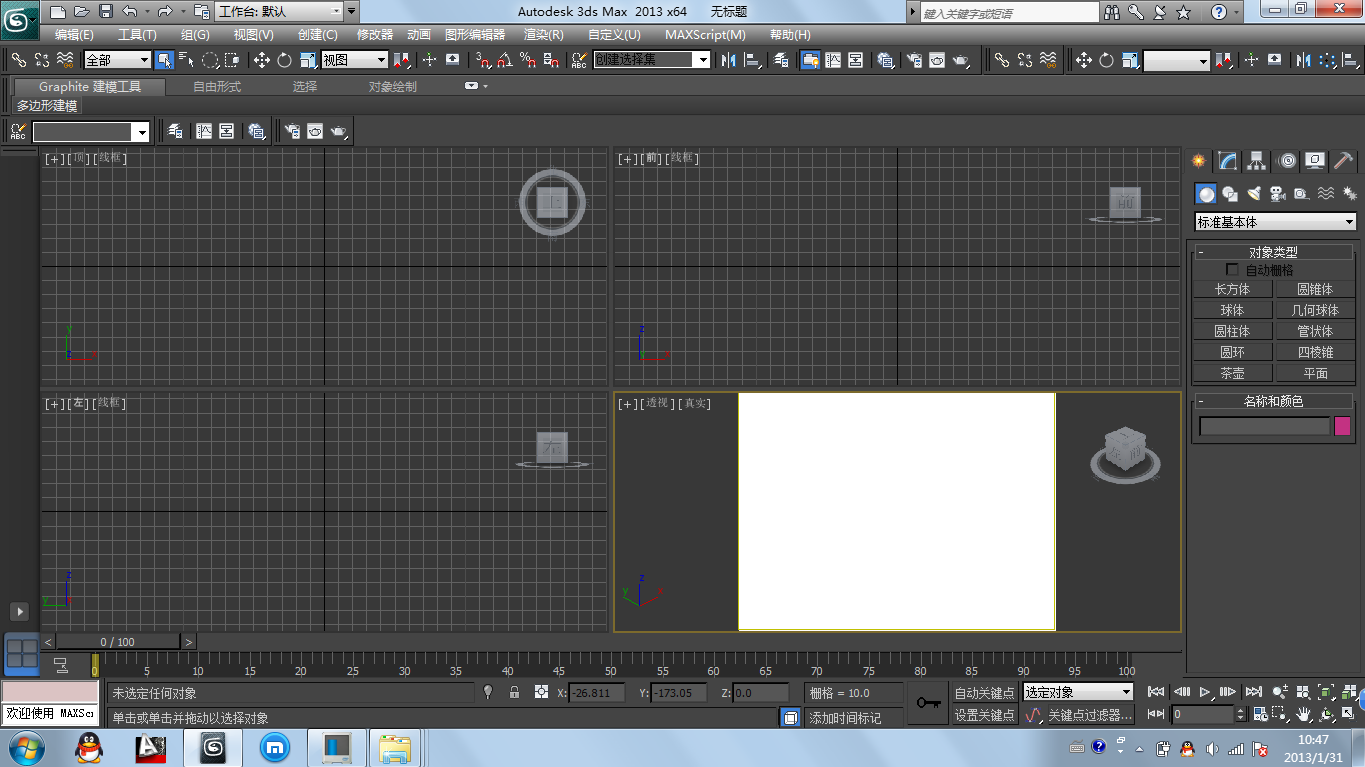Toggle the selection lock padlock in the status bar
Image resolution: width=1365 pixels, height=767 pixels.
click(x=514, y=692)
